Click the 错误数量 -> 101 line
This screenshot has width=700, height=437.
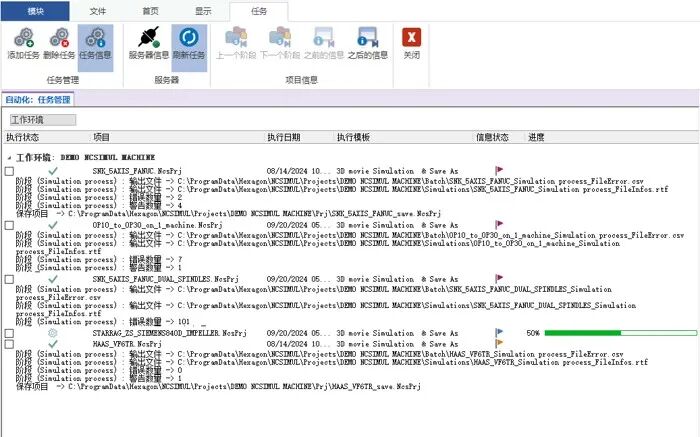(103, 321)
